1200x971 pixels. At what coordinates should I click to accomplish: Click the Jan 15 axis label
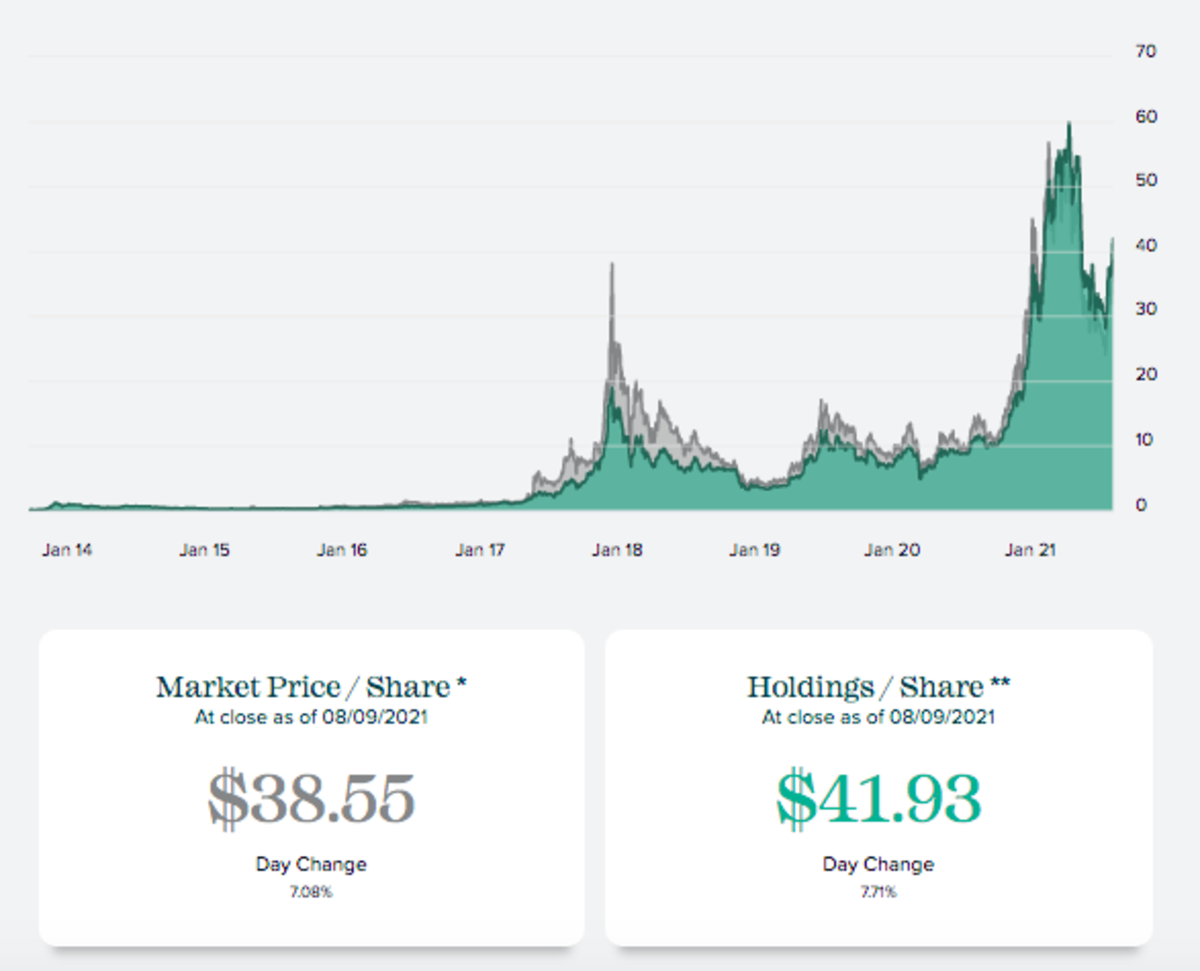coord(204,550)
